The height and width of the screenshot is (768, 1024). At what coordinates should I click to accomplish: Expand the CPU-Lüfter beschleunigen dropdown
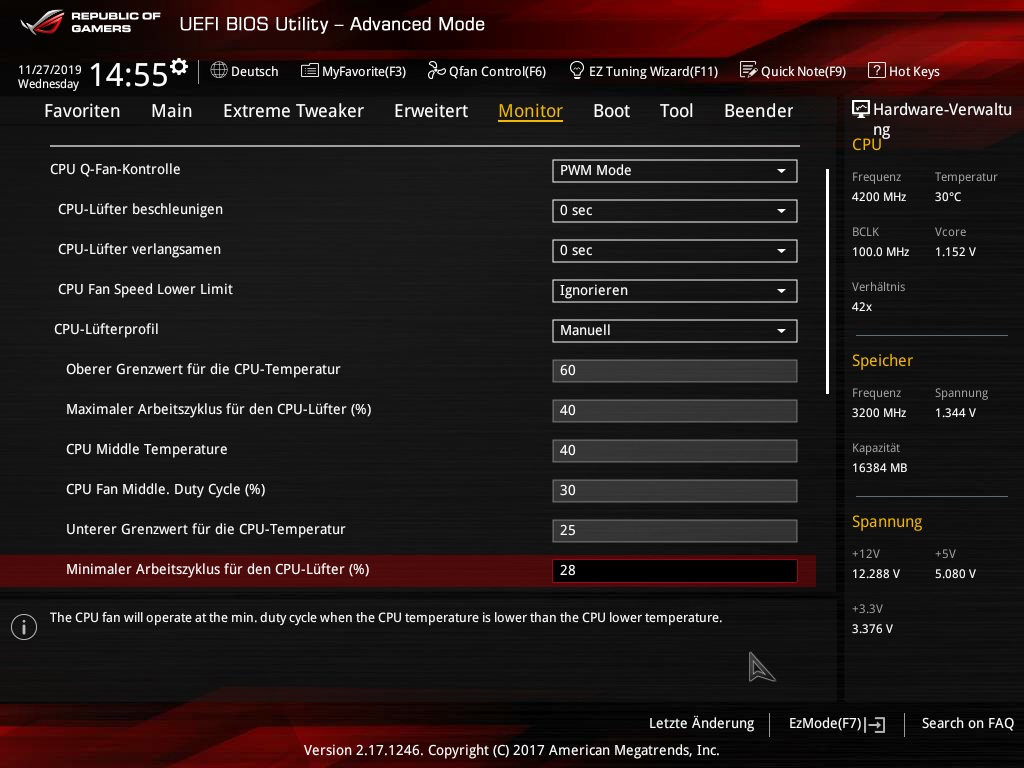(x=675, y=210)
